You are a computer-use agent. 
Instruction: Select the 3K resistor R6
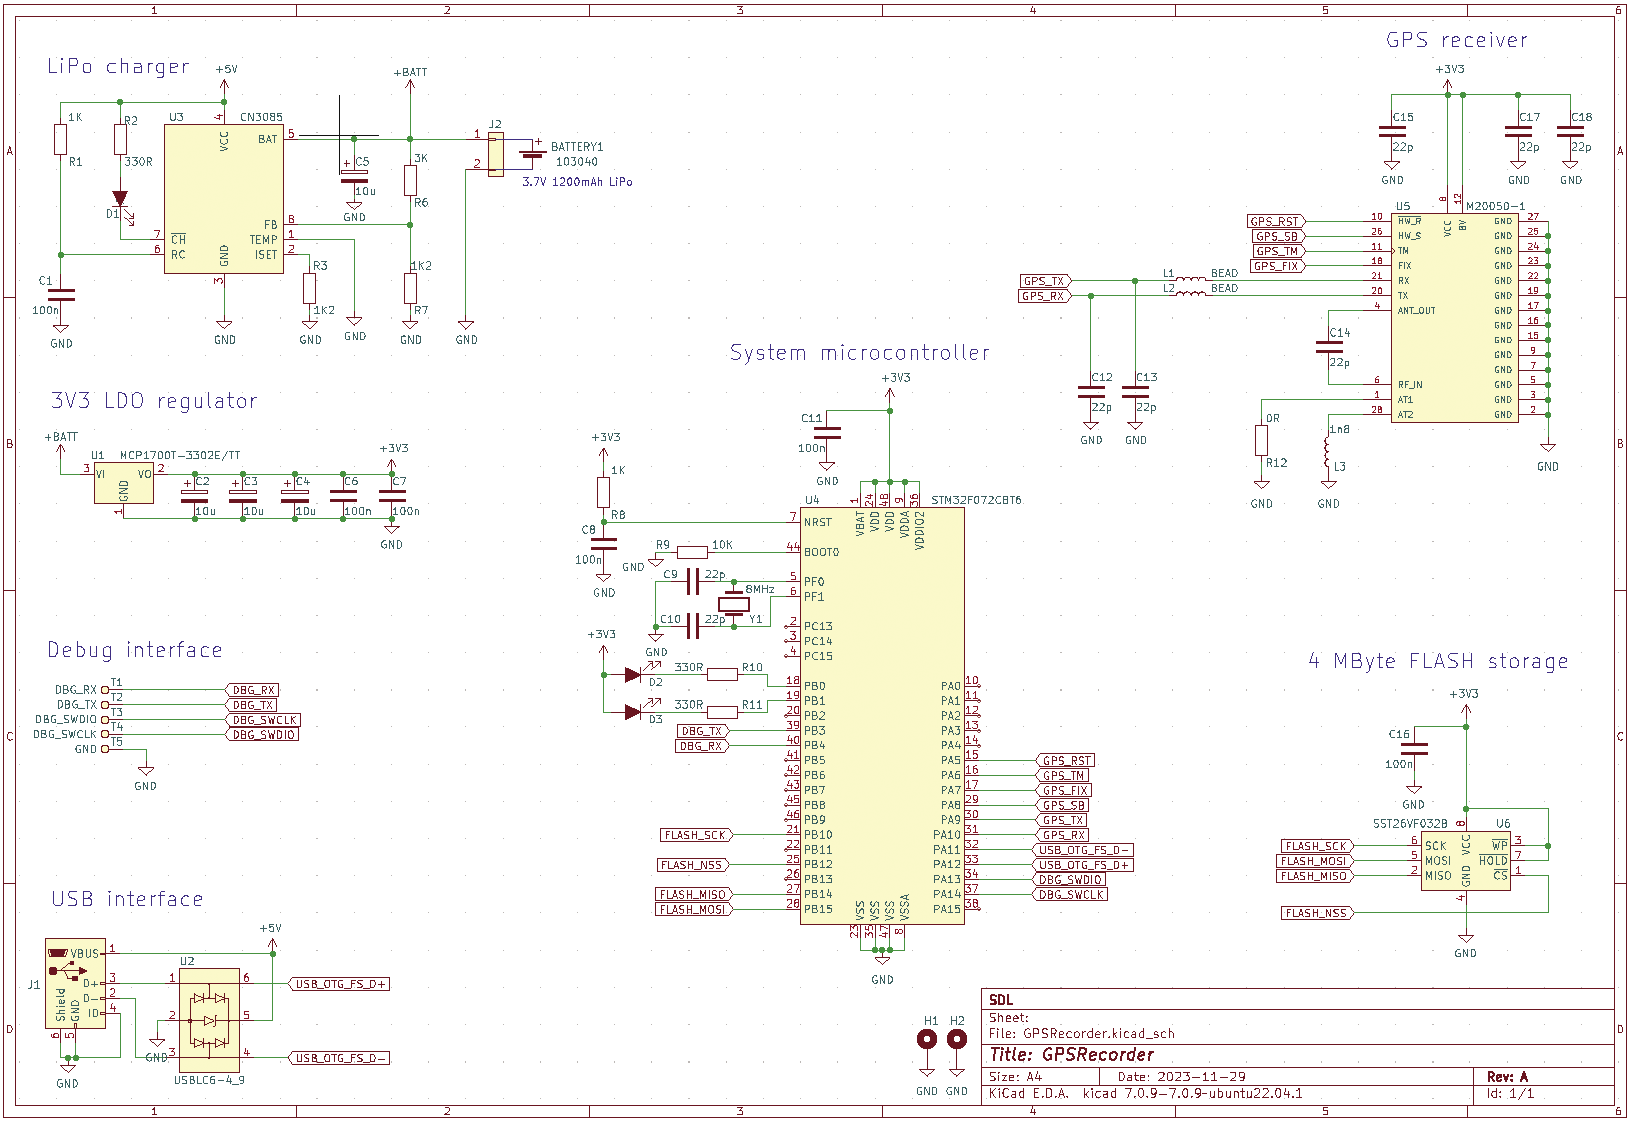coord(411,181)
